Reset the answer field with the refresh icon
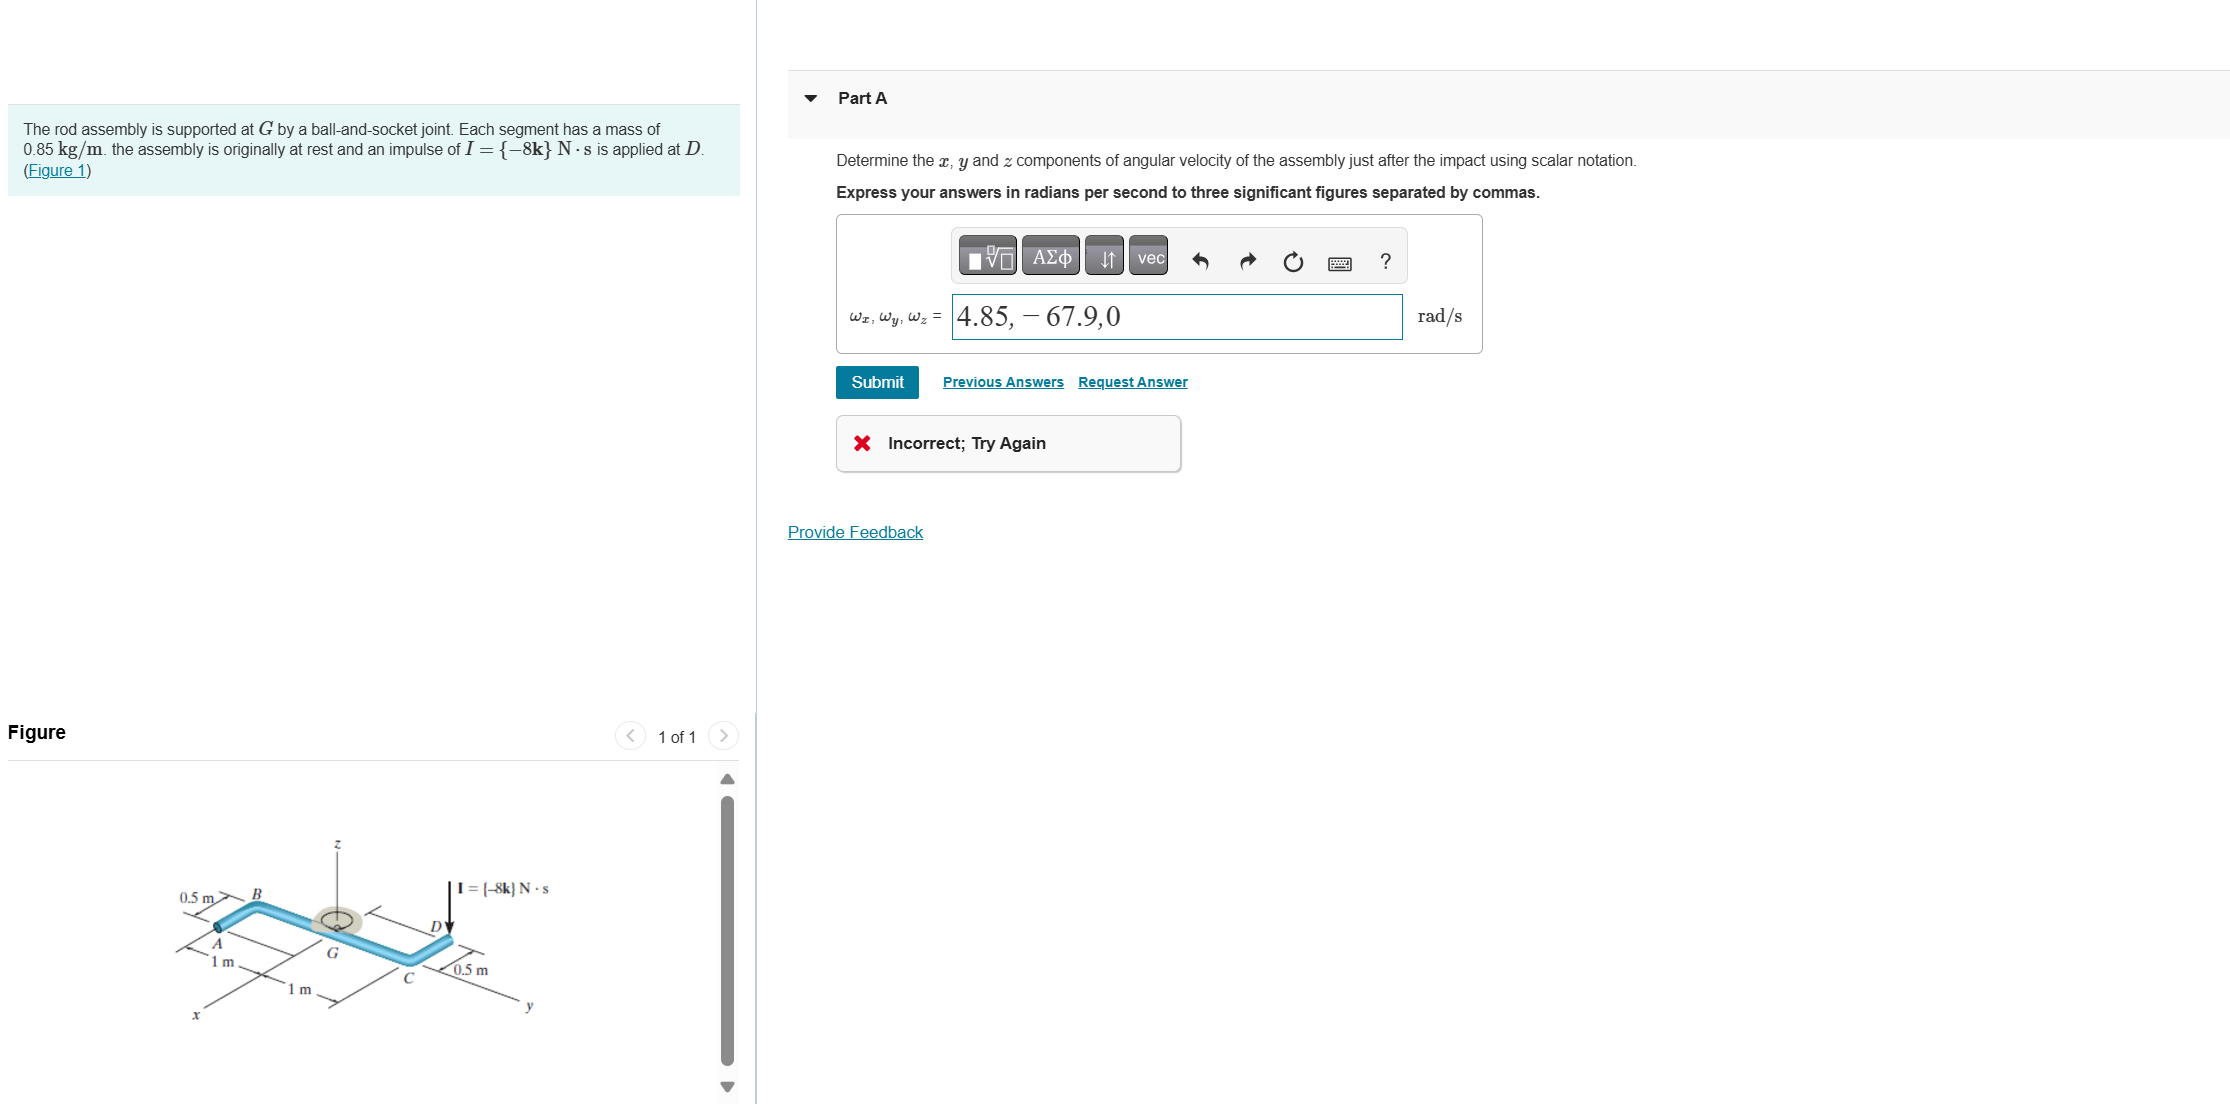The image size is (2230, 1104). (x=1293, y=261)
